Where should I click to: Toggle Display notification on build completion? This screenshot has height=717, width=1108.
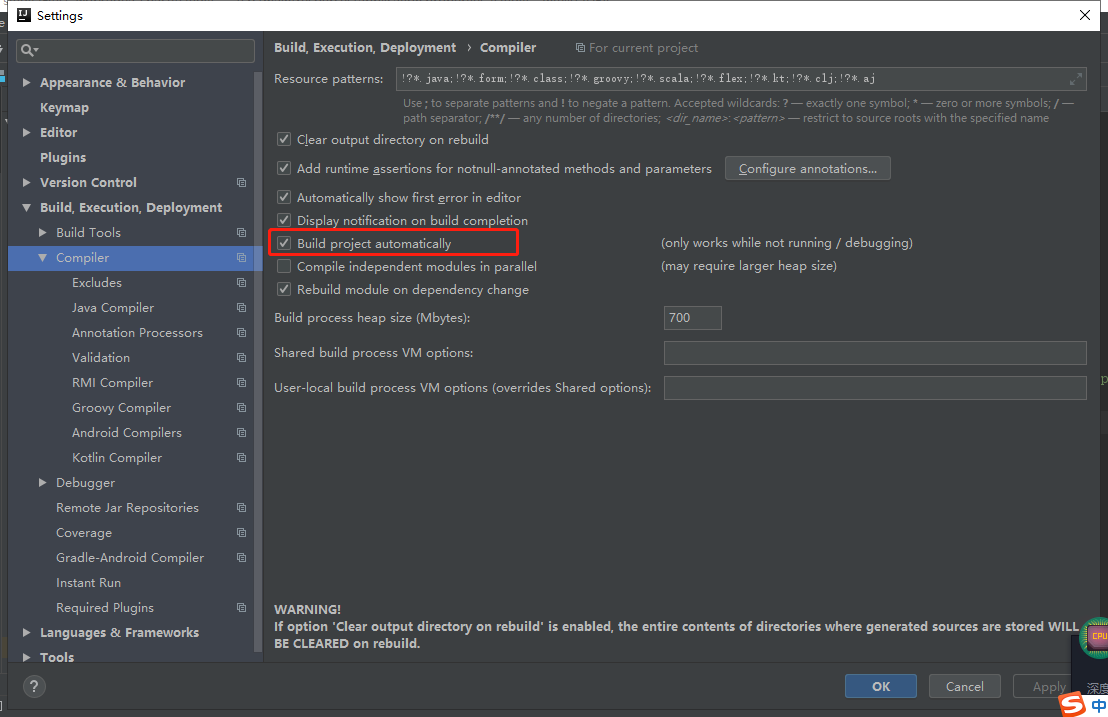pyautogui.click(x=284, y=220)
